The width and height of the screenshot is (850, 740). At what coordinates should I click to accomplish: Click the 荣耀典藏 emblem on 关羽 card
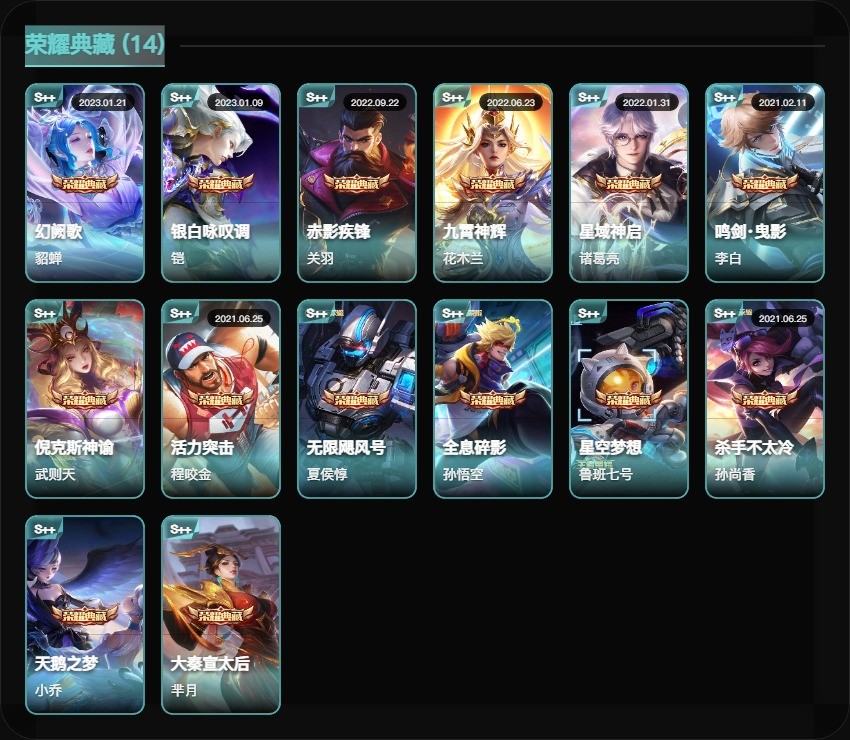356,183
